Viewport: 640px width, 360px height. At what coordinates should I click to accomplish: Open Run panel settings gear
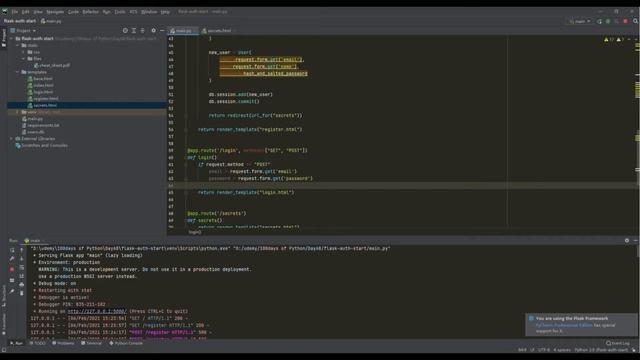[627, 241]
